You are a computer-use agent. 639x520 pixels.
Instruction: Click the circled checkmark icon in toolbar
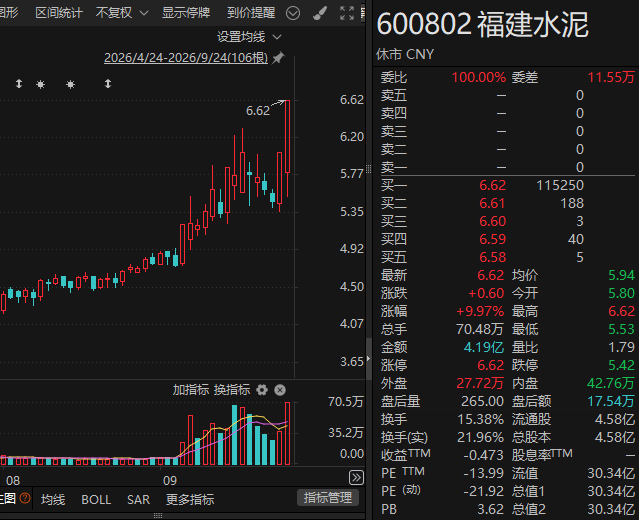point(293,13)
